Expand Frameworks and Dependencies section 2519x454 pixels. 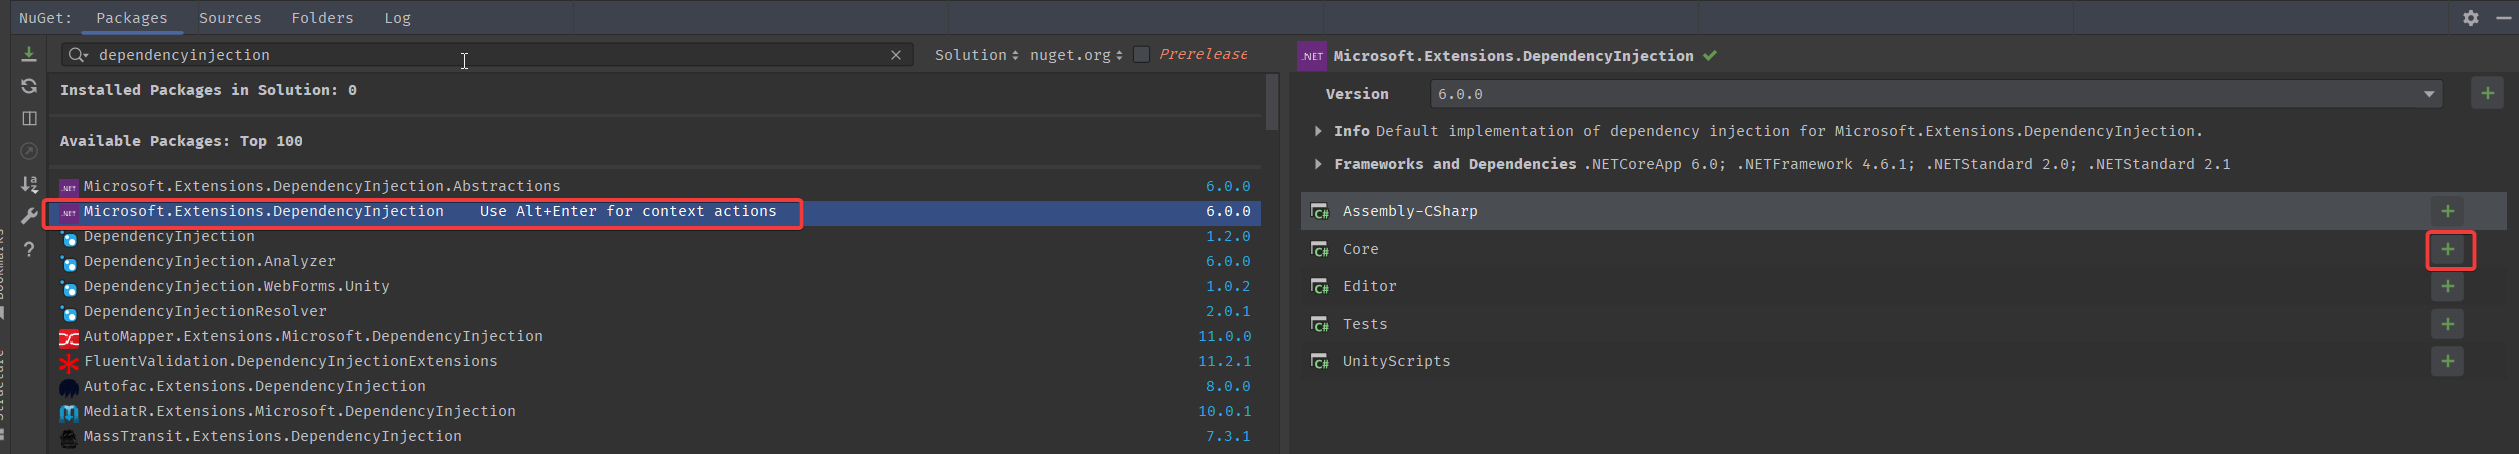tap(1318, 164)
